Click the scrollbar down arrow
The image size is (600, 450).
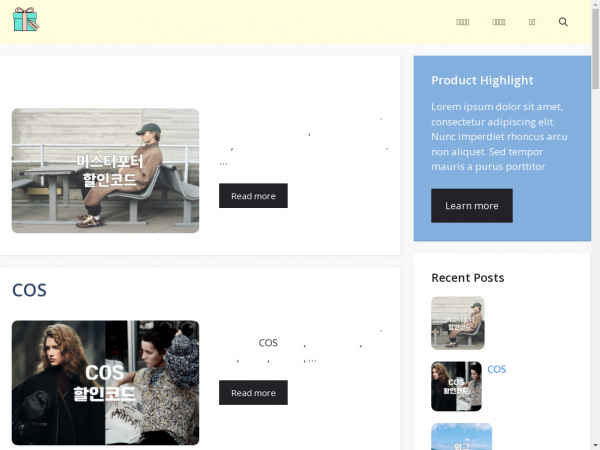(595, 447)
